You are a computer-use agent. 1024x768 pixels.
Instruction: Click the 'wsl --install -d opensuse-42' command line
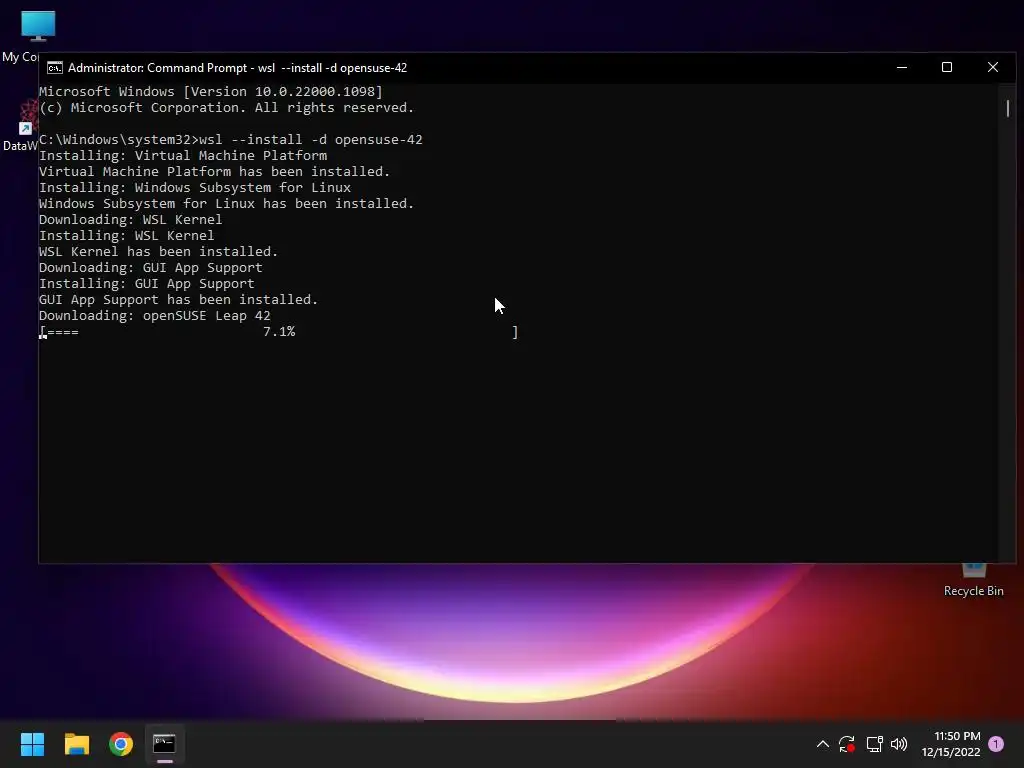231,140
